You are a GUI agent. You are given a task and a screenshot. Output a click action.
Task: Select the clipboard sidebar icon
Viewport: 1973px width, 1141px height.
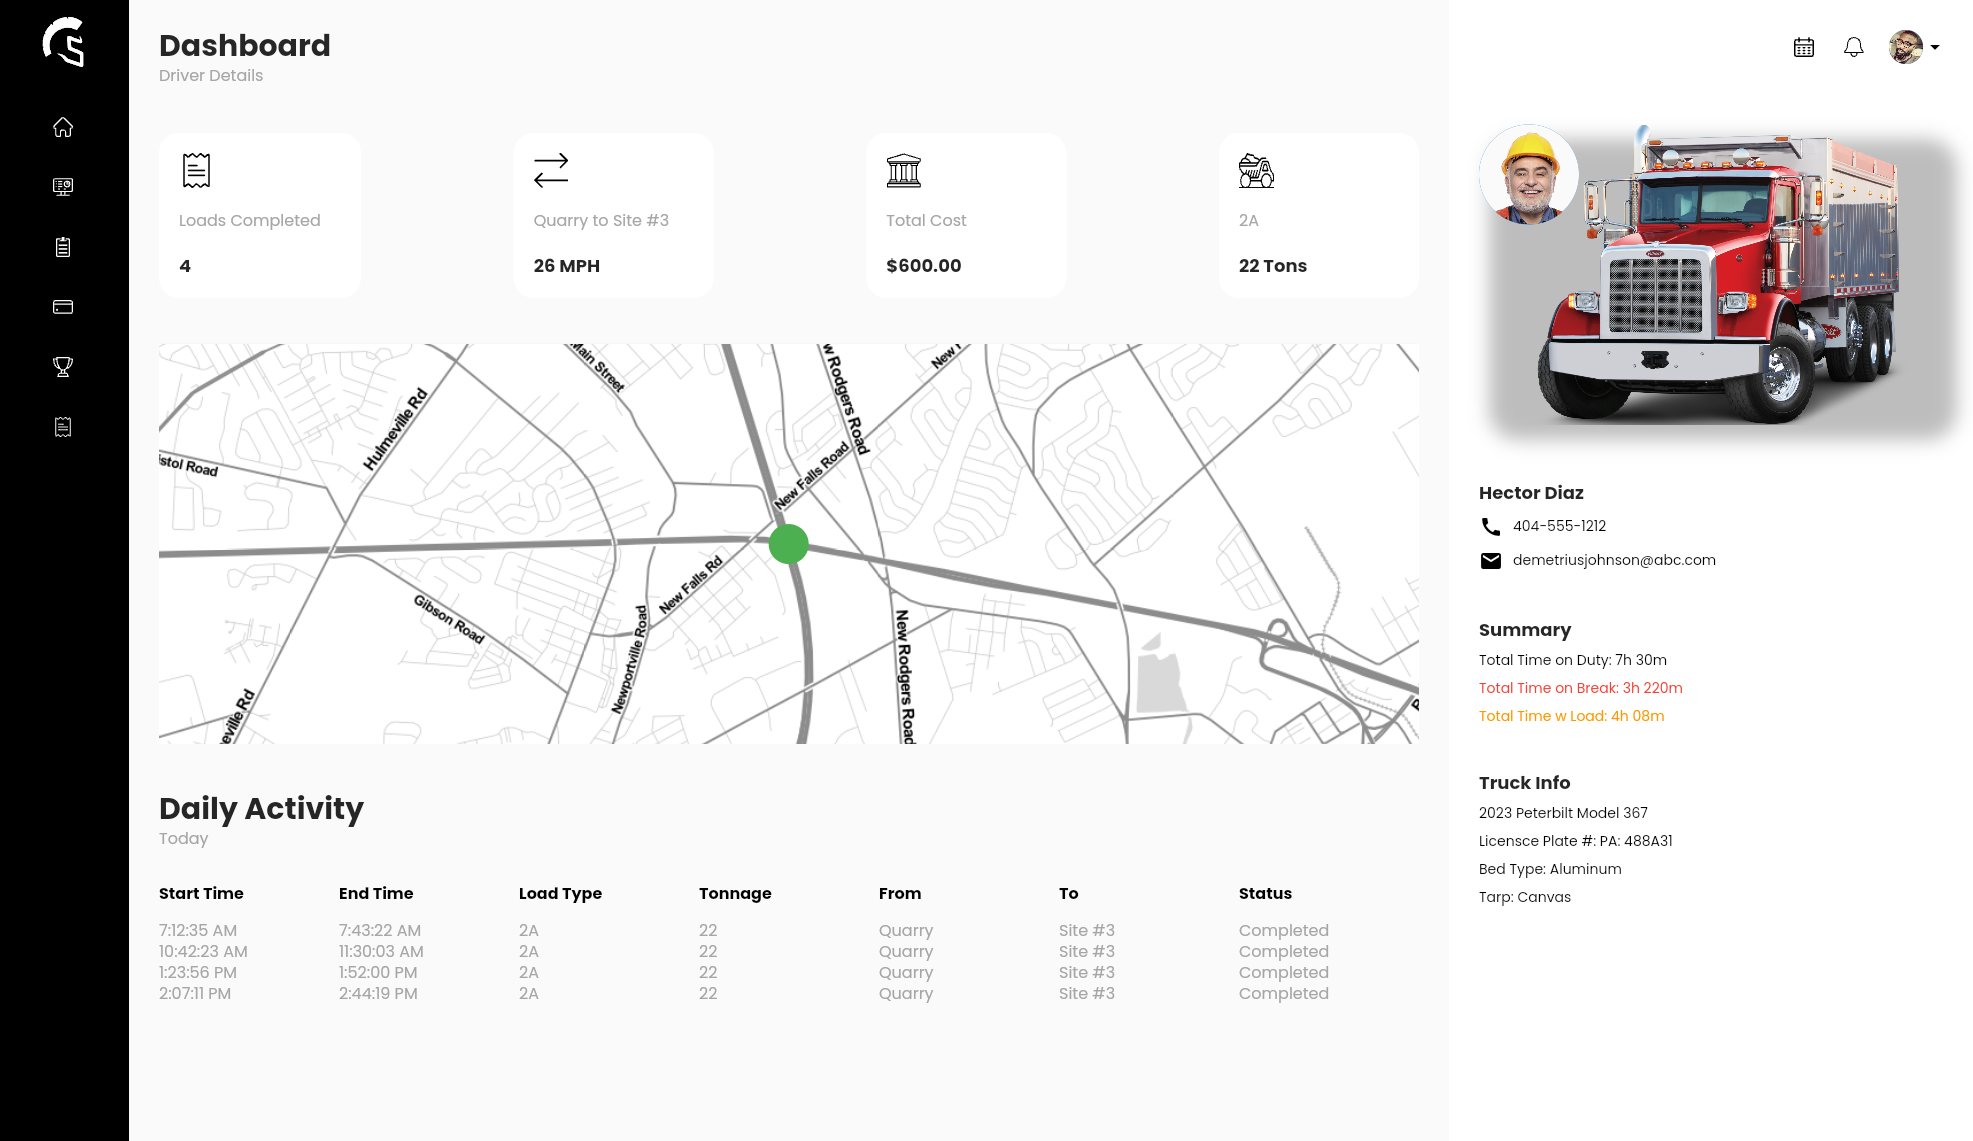coord(63,247)
